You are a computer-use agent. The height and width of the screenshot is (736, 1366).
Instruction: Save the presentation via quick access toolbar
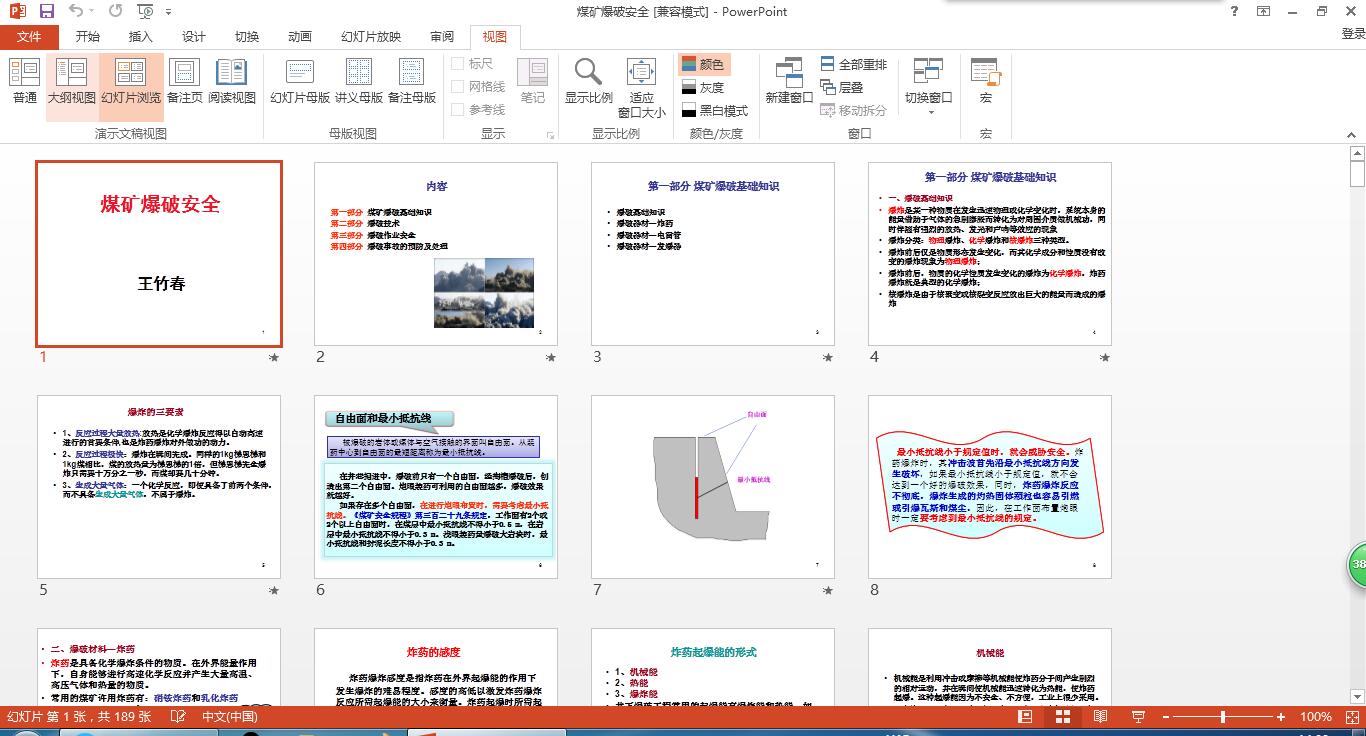coord(47,12)
